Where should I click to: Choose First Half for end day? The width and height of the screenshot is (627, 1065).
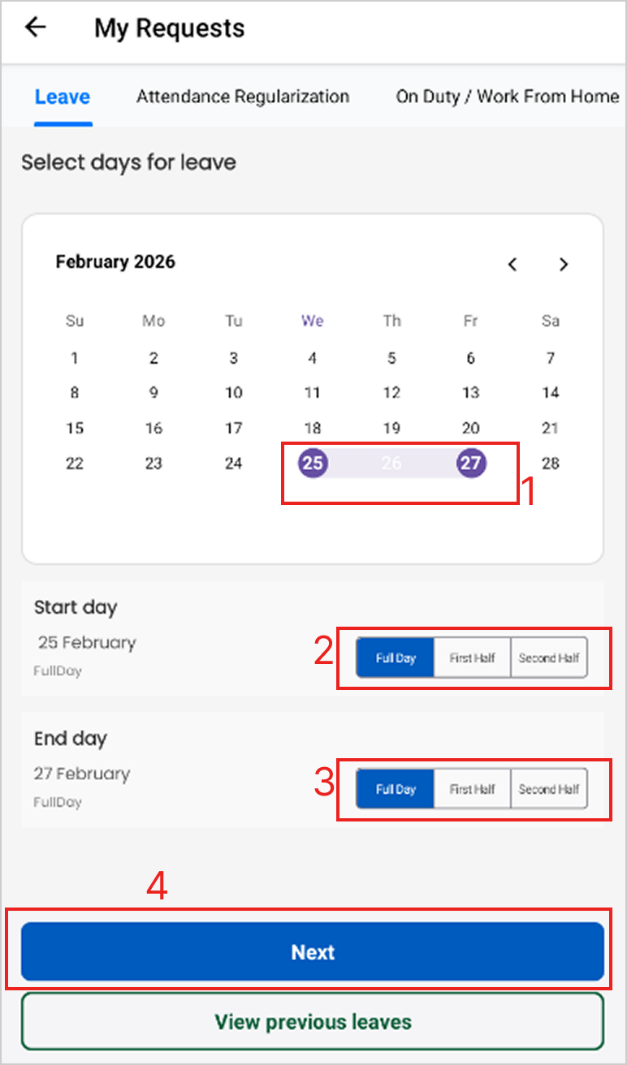(x=472, y=789)
